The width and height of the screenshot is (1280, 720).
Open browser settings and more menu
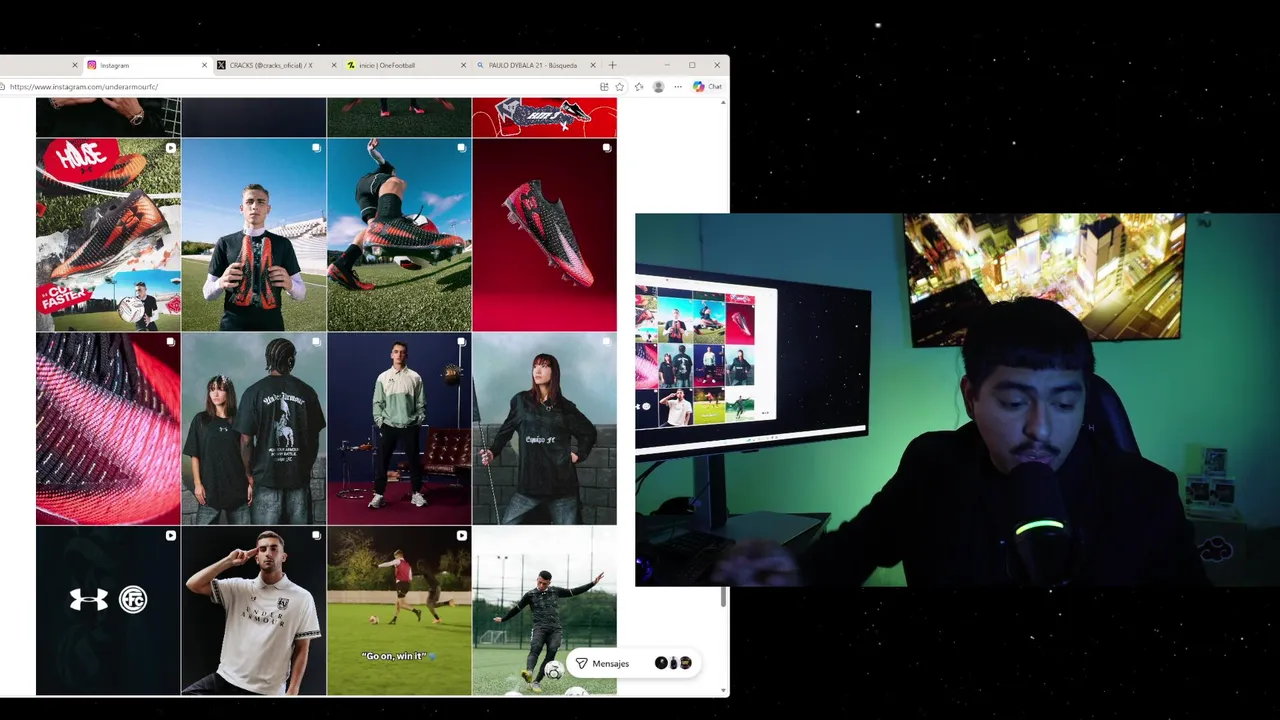(x=678, y=87)
